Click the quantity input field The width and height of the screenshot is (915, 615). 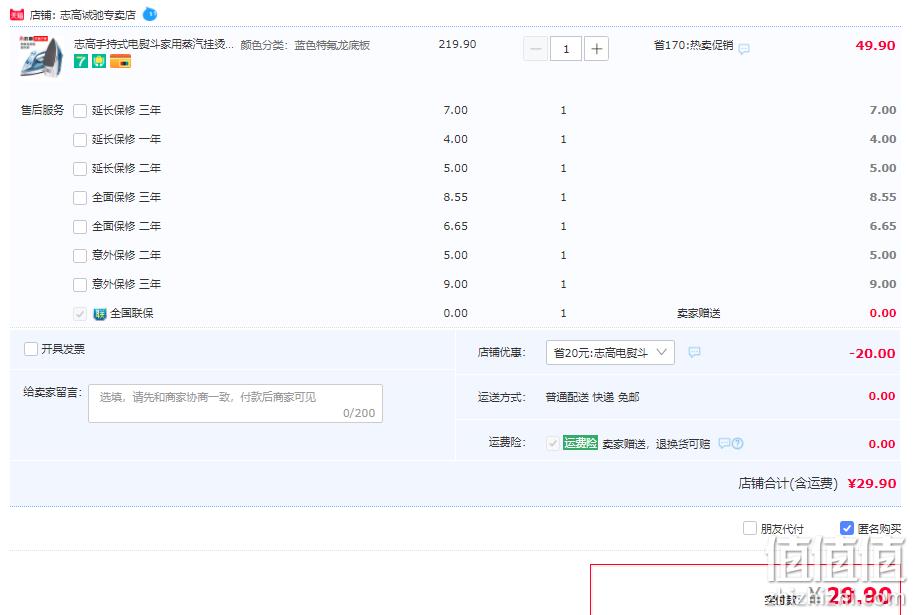tap(566, 49)
